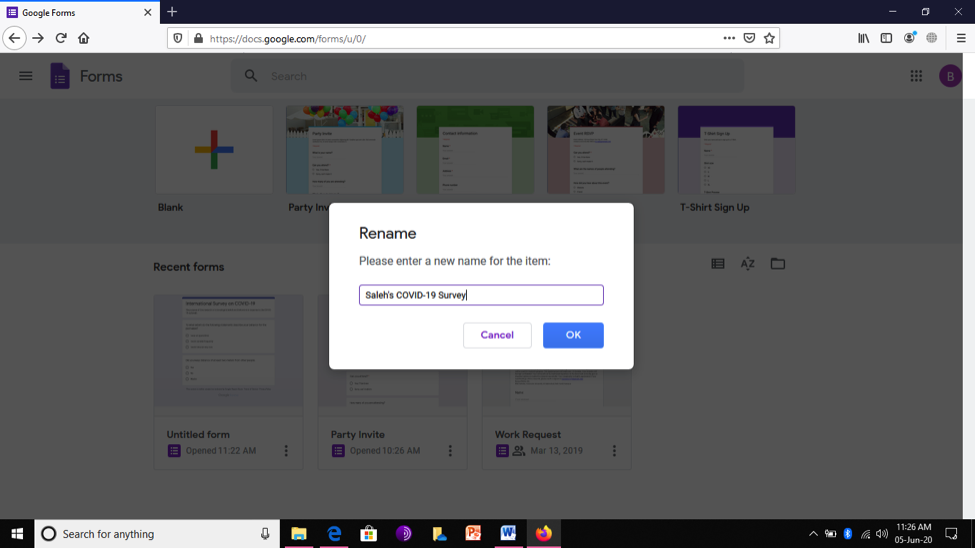Go forward in browser history

[x=38, y=38]
